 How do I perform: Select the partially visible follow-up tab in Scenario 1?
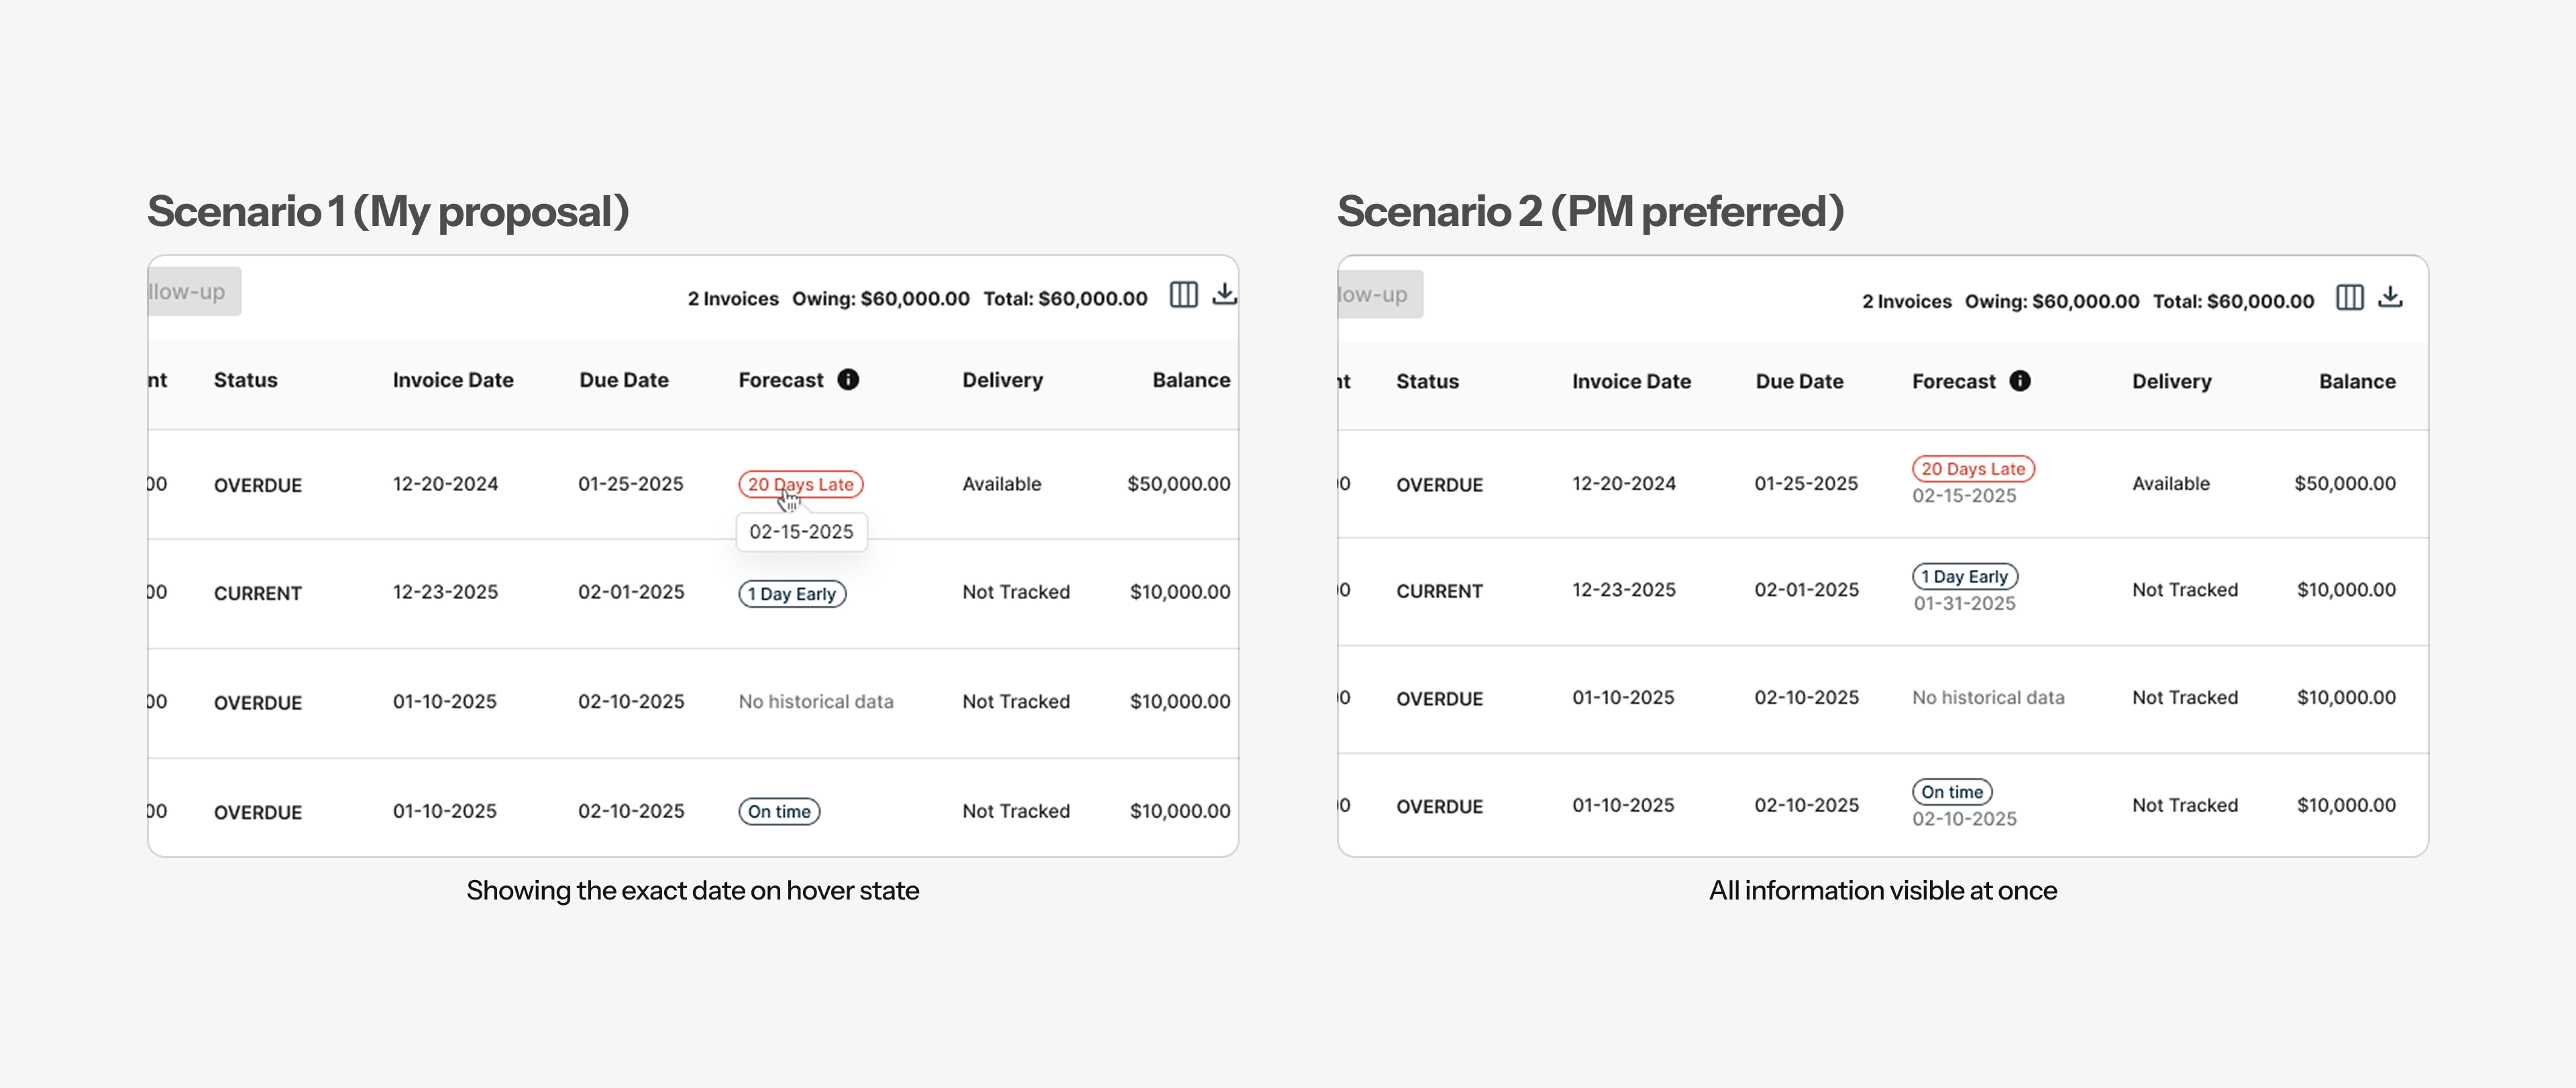(x=193, y=292)
